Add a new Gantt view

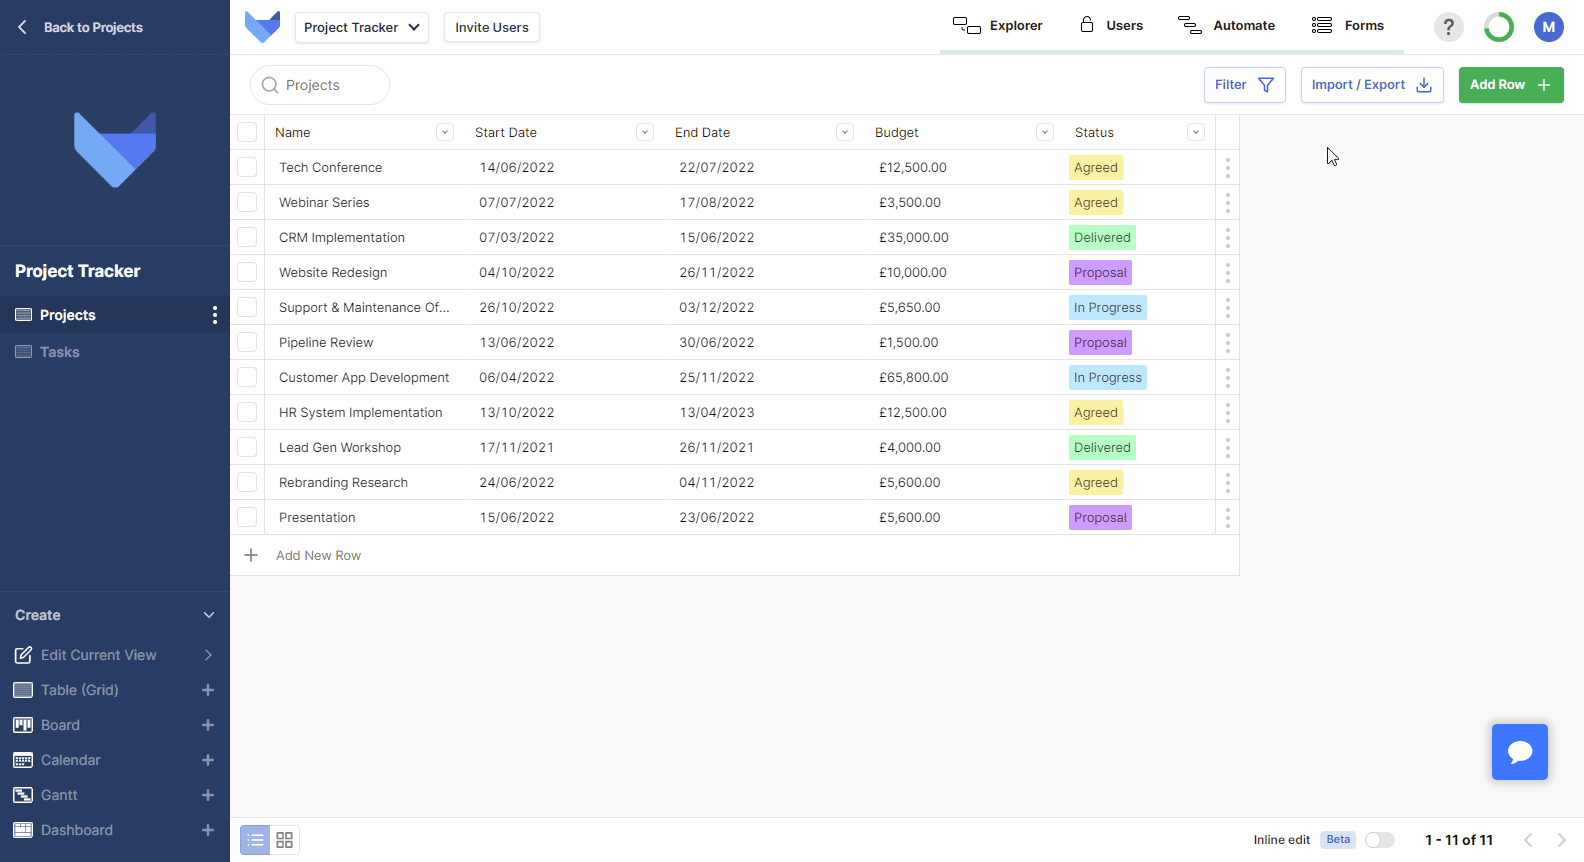pyautogui.click(x=208, y=795)
